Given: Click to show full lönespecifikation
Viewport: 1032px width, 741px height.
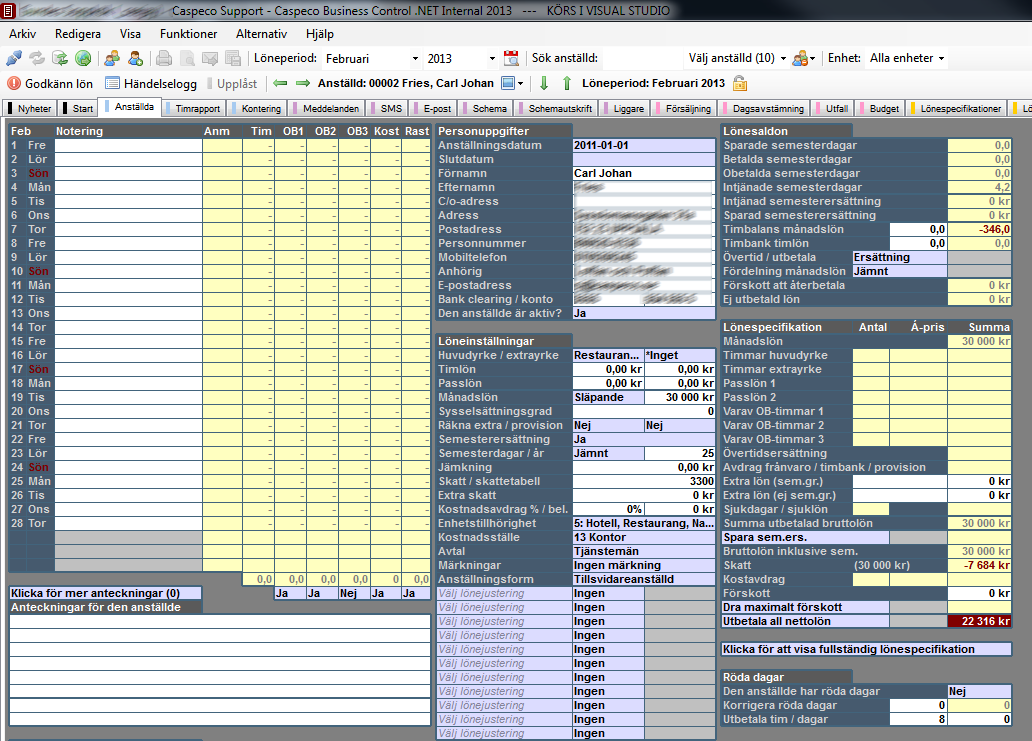Looking at the screenshot, I should 866,650.
